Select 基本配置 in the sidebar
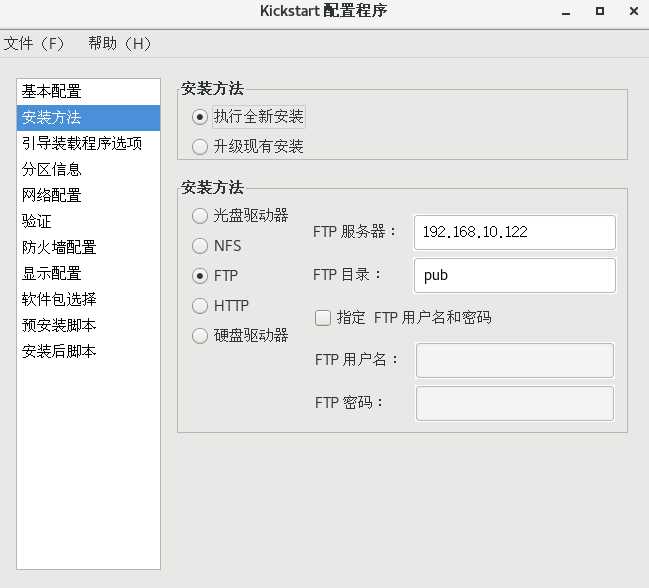The width and height of the screenshot is (649, 588). click(88, 91)
